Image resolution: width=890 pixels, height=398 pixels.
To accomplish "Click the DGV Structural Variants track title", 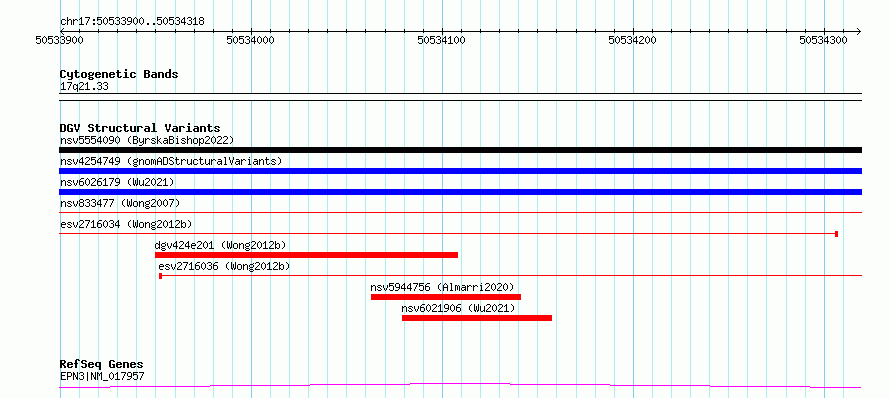I will coord(140,128).
